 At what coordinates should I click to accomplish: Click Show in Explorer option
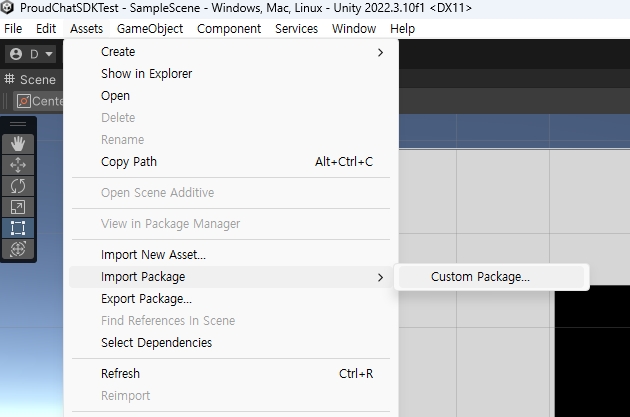pos(146,74)
